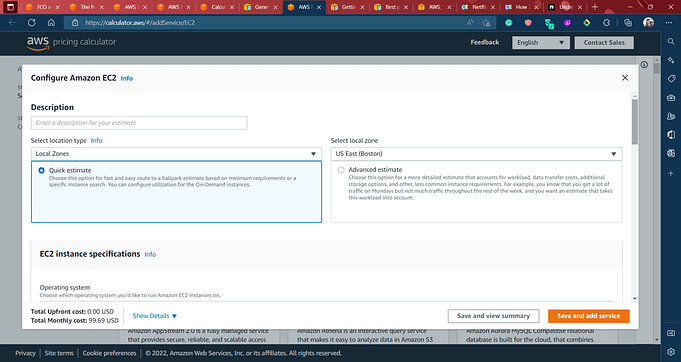Open Info link beside Configure Amazon EC2
The height and width of the screenshot is (362, 681).
pos(127,79)
